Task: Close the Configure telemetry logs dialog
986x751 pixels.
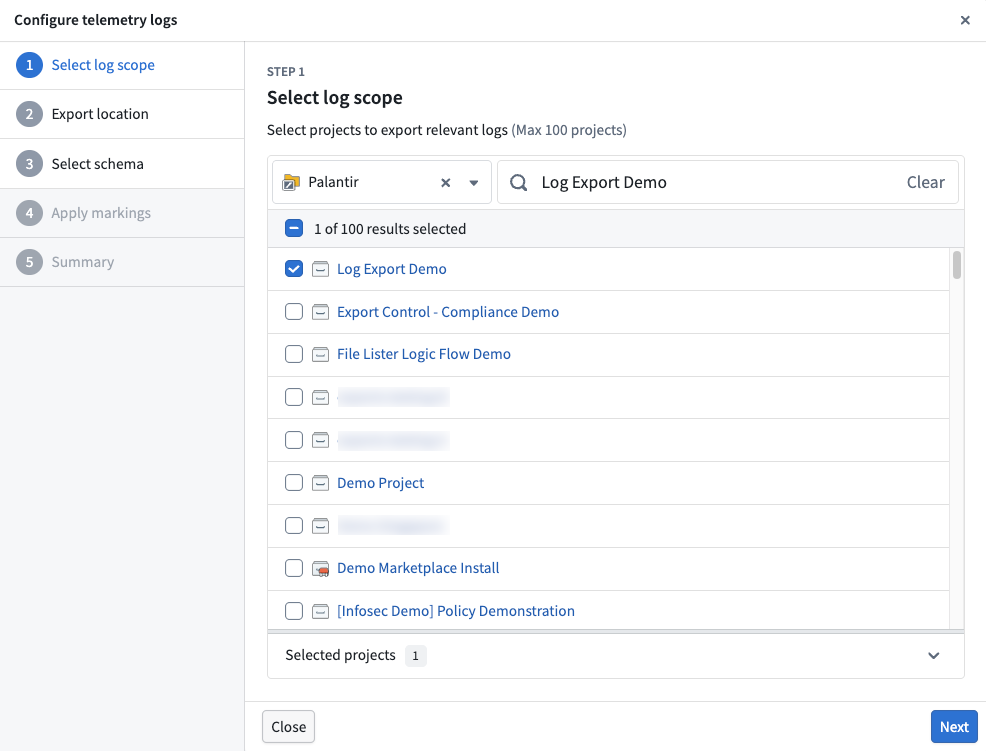Action: point(965,20)
